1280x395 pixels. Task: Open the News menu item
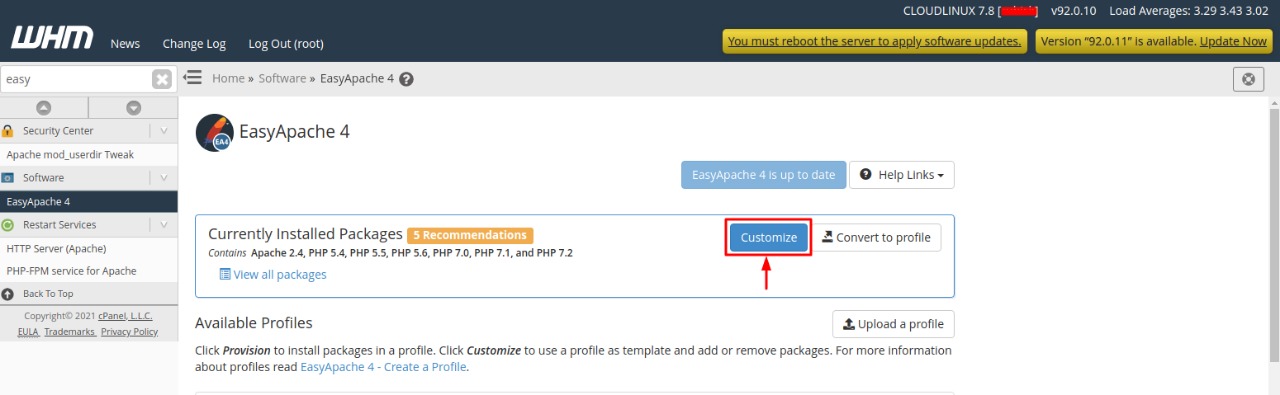pyautogui.click(x=125, y=44)
